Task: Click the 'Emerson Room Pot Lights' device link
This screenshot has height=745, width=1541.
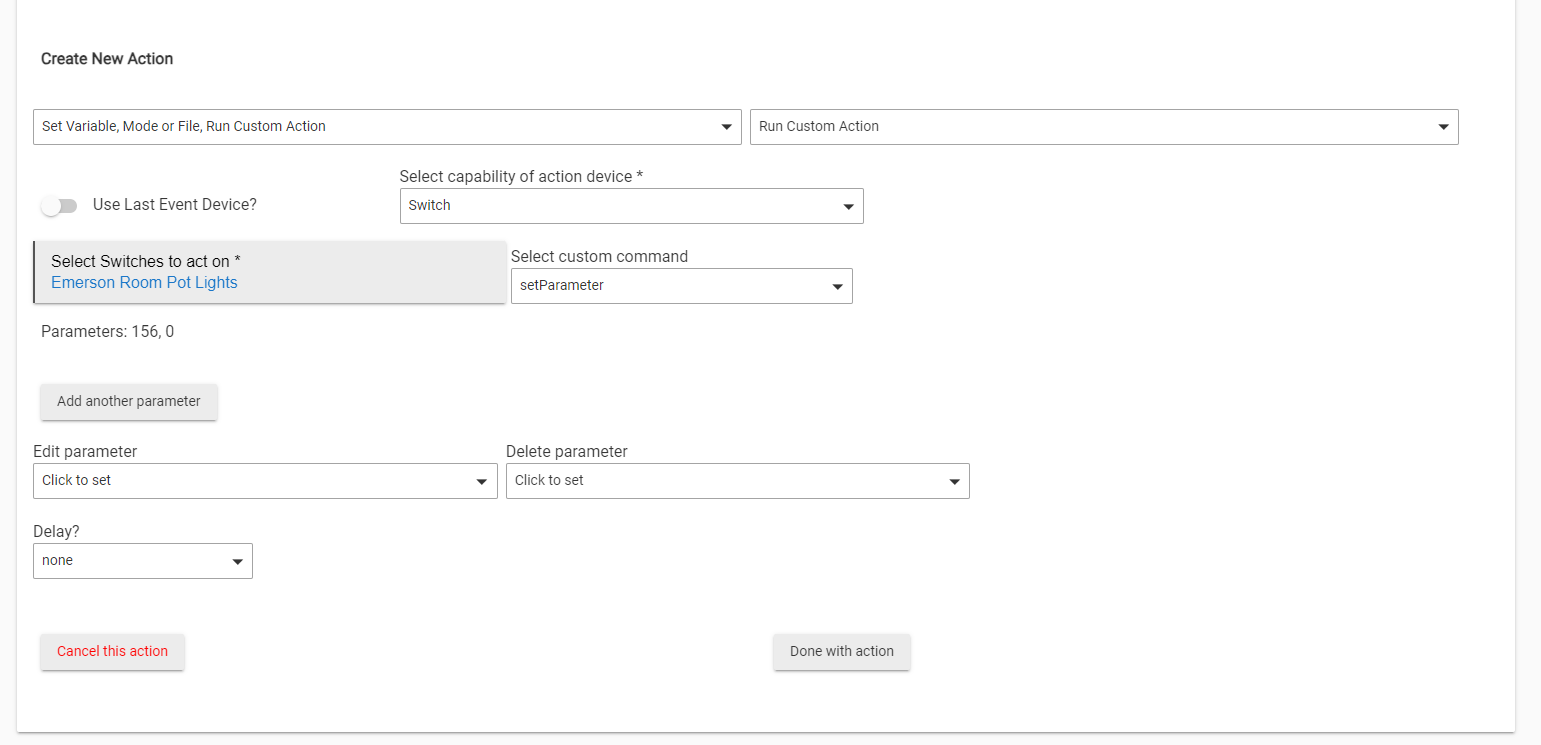Action: [x=144, y=283]
